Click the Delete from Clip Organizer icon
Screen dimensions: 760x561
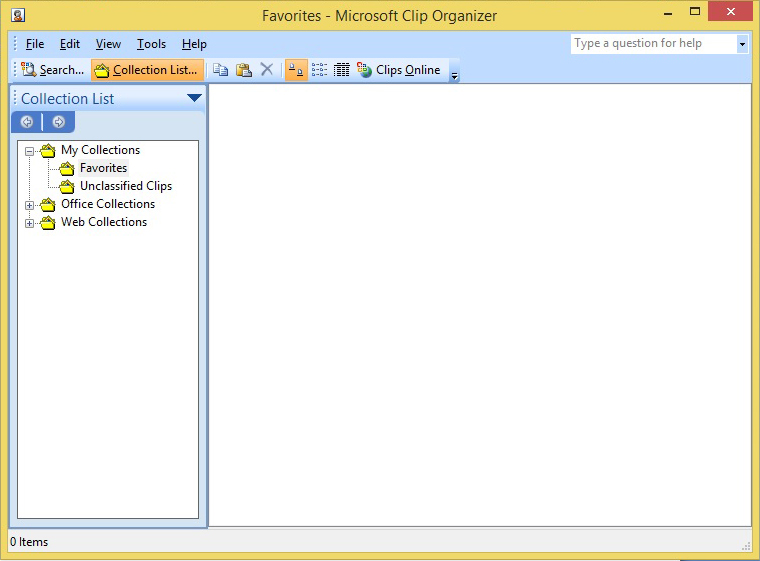tap(267, 70)
